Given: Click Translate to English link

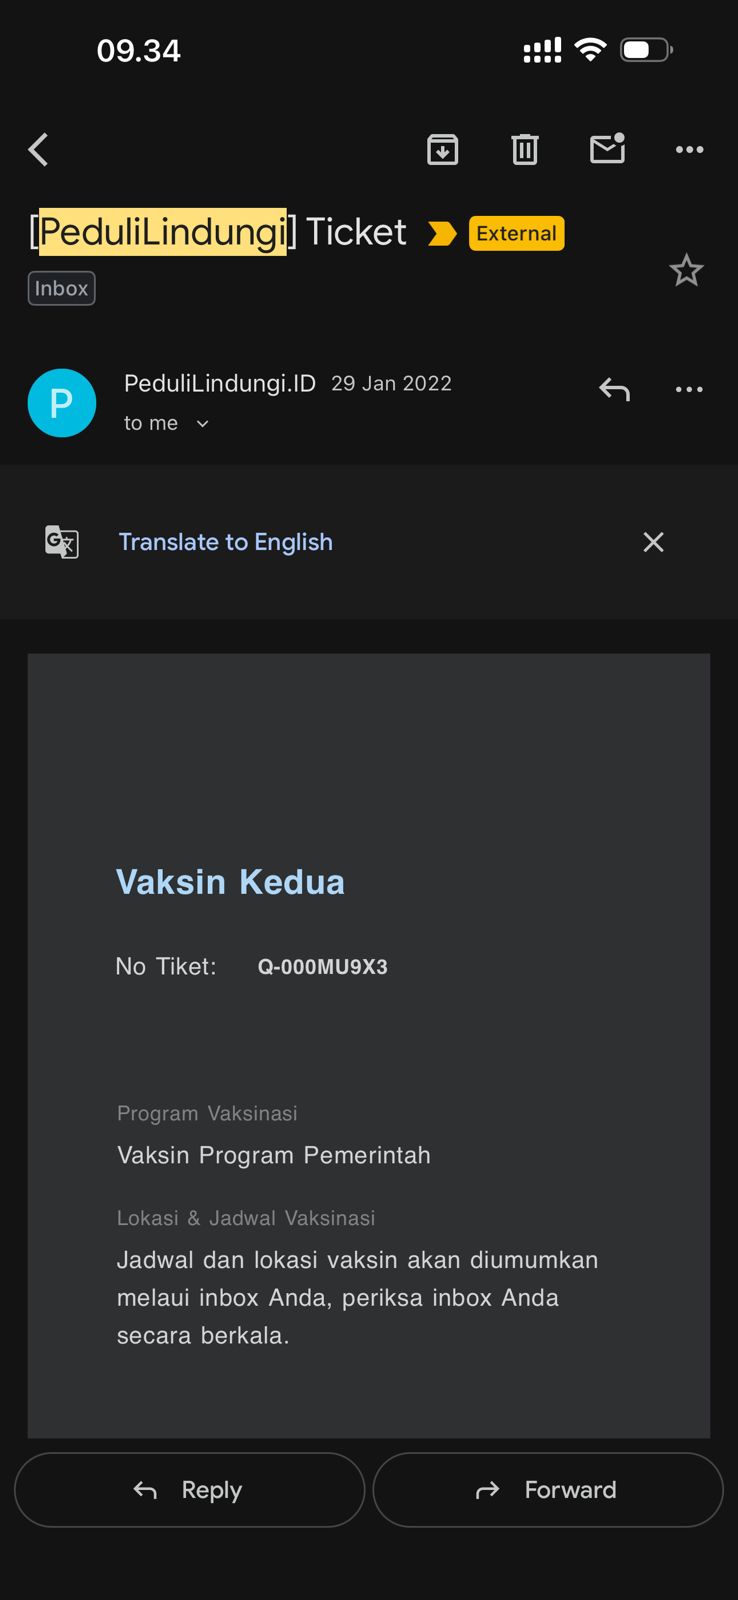Looking at the screenshot, I should point(226,542).
